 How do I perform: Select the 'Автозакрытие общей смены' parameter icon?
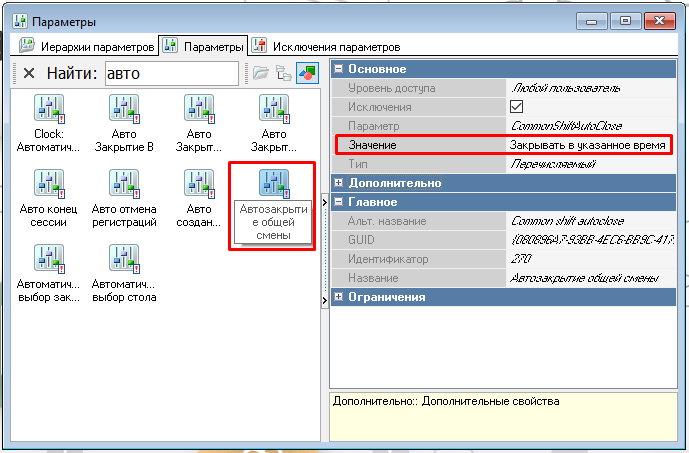point(274,182)
